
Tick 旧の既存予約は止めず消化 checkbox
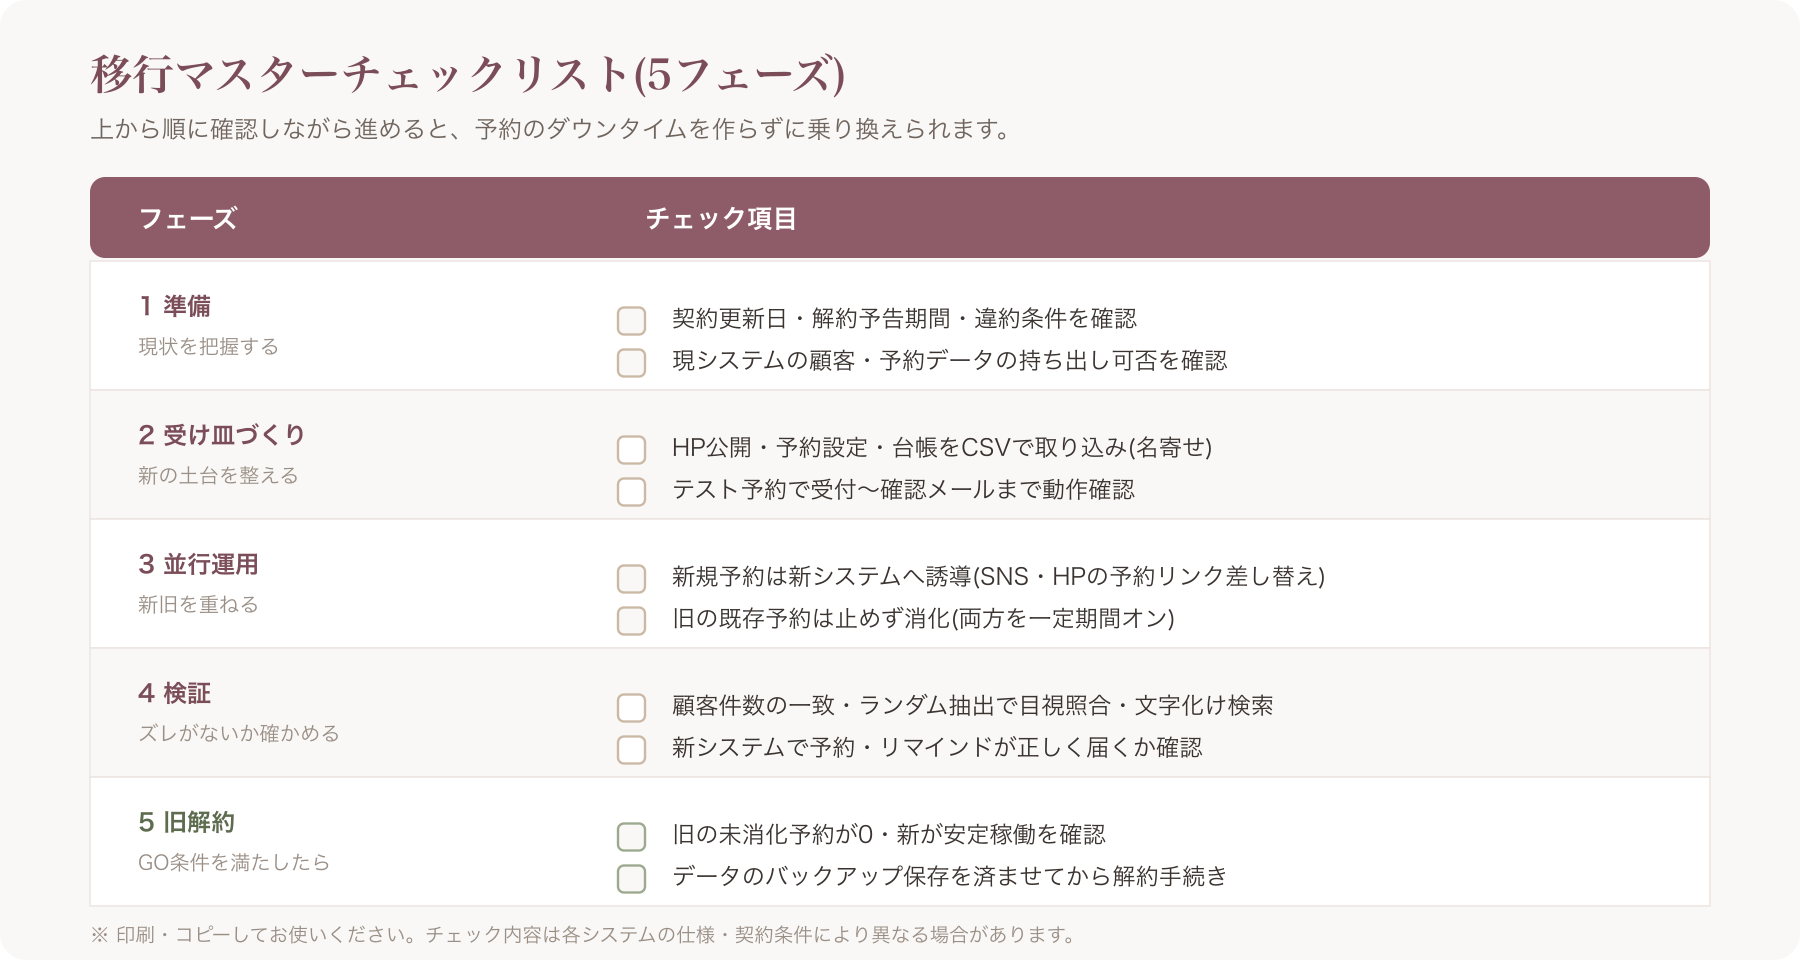pos(631,620)
